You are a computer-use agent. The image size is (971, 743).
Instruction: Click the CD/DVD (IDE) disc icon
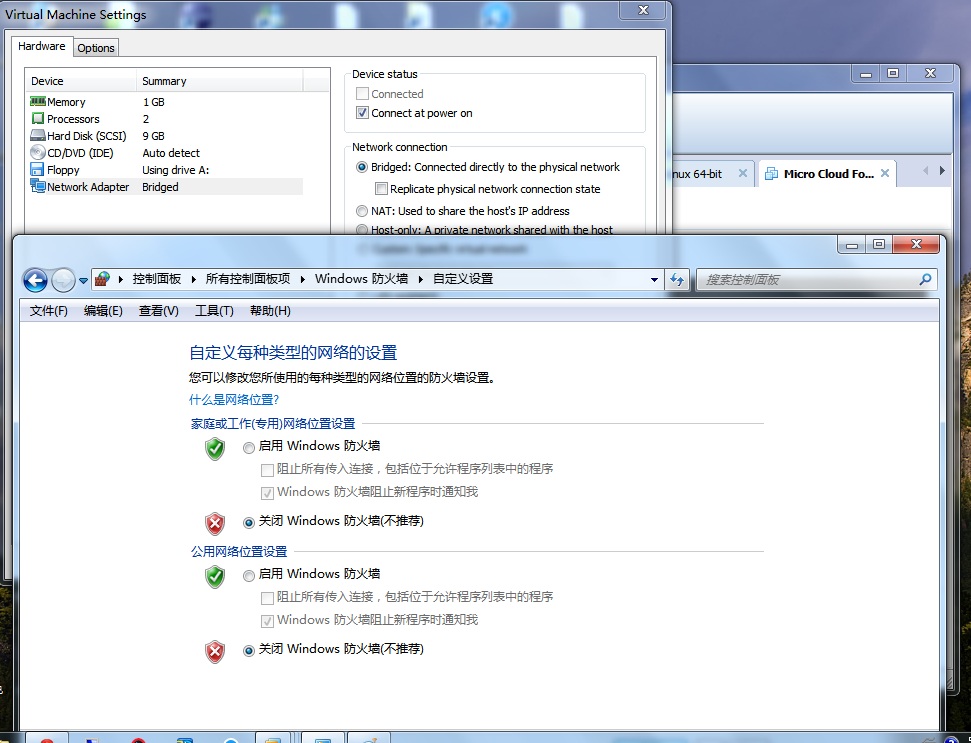coord(38,152)
